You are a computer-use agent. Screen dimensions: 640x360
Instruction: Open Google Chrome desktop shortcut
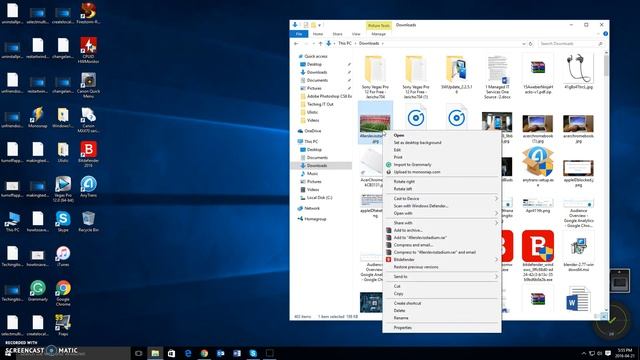[63, 292]
